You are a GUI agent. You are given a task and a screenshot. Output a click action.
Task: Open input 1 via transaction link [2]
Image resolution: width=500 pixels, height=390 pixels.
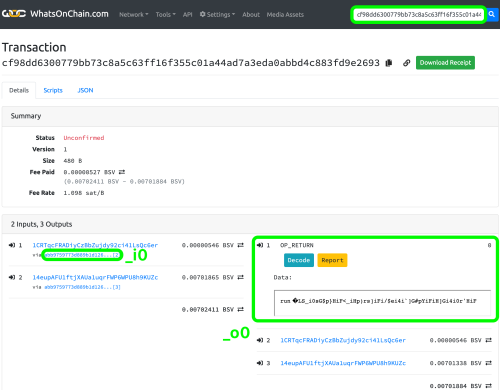(x=82, y=255)
